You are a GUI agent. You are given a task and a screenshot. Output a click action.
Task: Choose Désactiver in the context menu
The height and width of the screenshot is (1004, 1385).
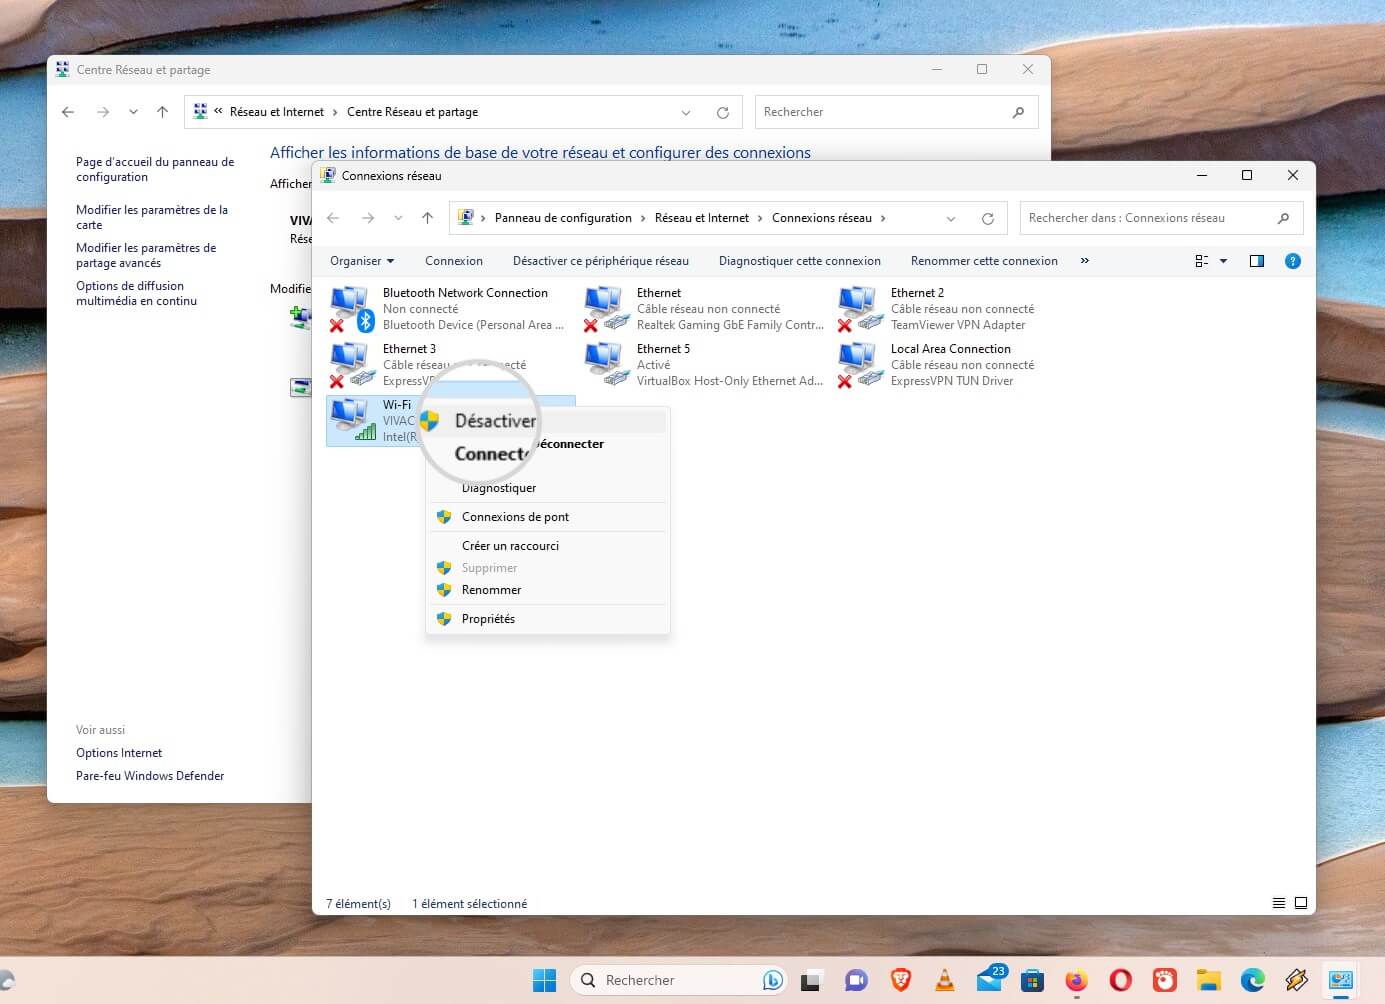548,421
